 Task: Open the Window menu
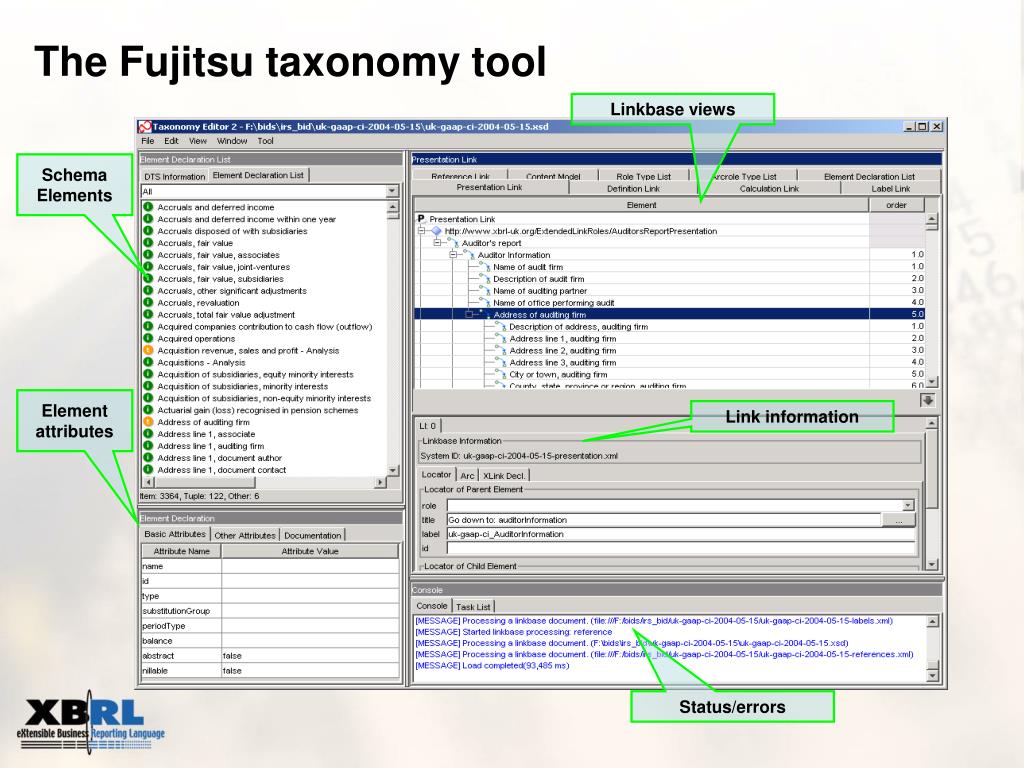(232, 141)
